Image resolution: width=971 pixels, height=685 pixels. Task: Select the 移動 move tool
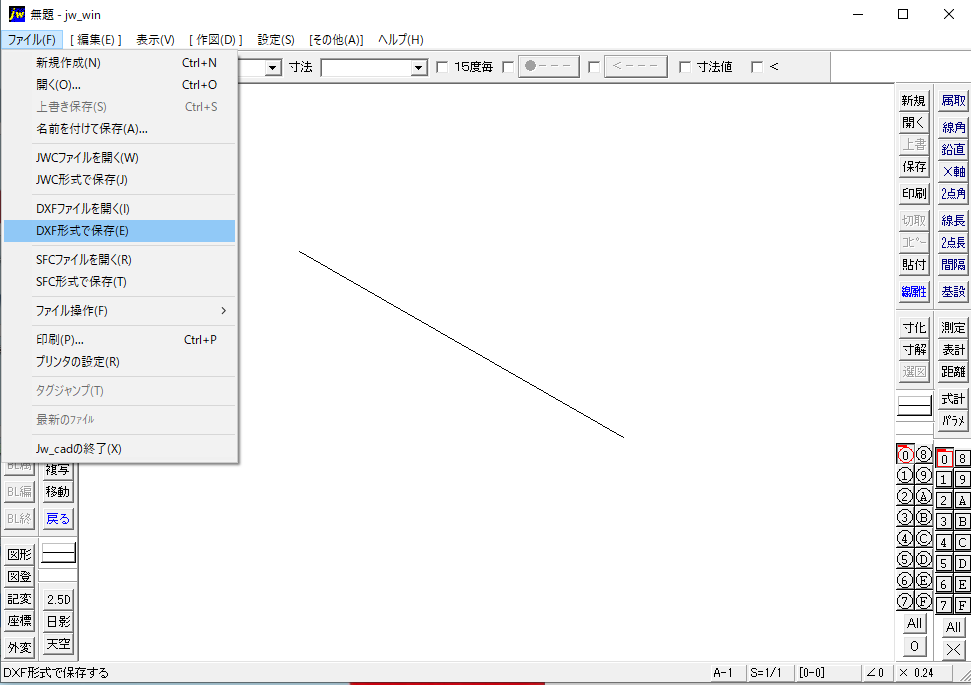(x=58, y=492)
